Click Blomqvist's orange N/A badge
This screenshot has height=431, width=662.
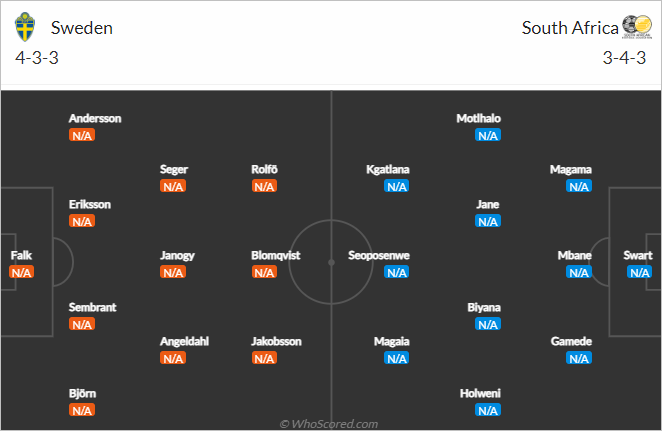[x=264, y=272]
